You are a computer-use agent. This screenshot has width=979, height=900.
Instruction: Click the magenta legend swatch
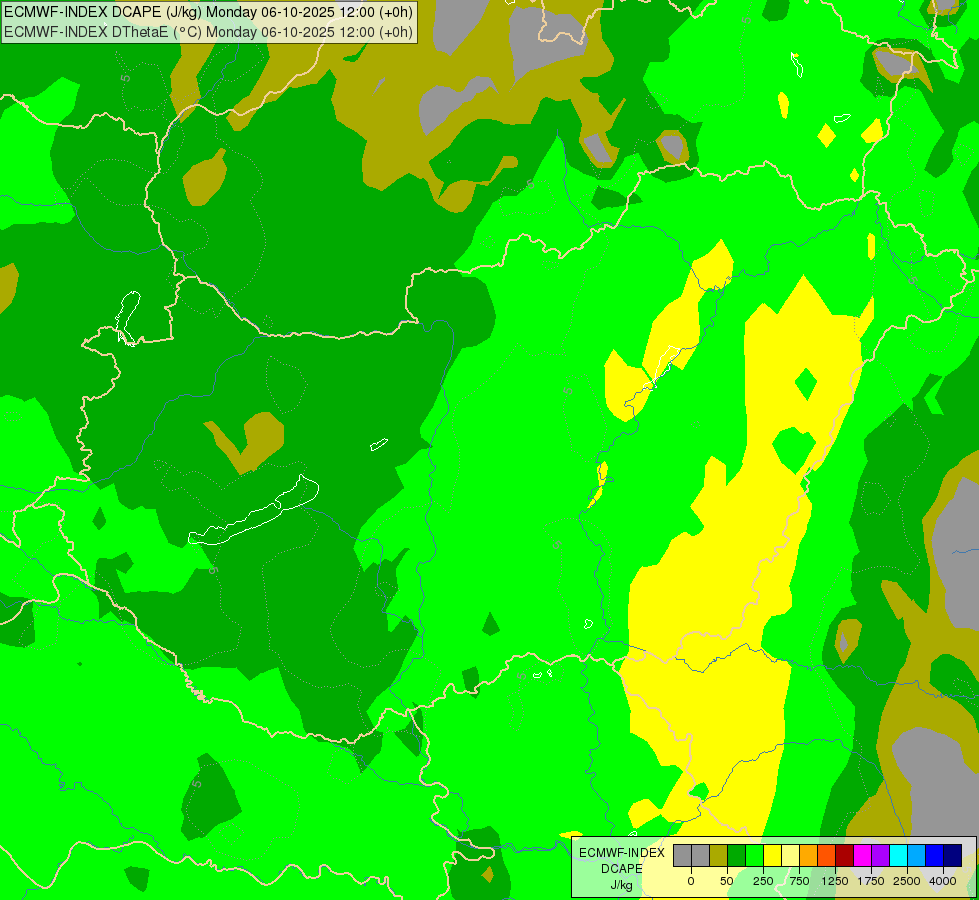[x=863, y=855]
